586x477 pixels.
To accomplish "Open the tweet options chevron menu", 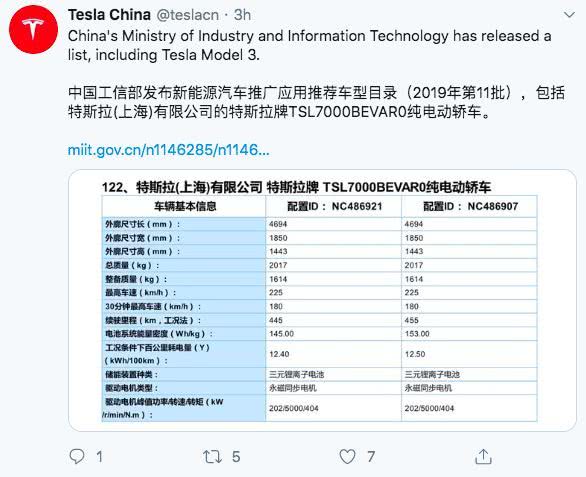I will (569, 15).
